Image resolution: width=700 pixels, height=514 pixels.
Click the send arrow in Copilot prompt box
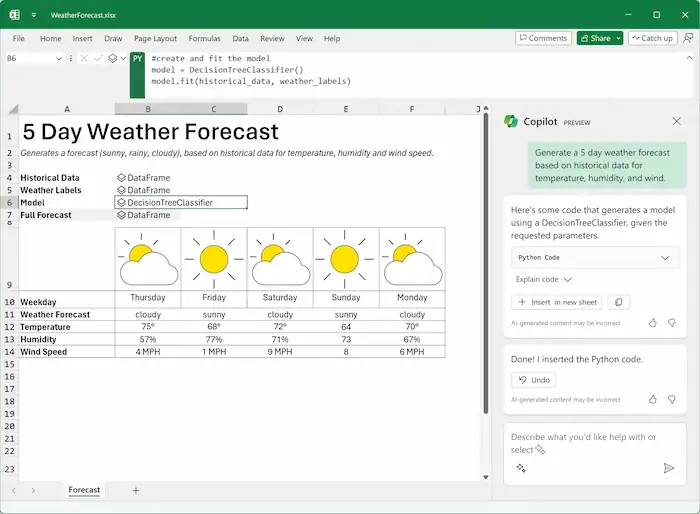coord(669,468)
